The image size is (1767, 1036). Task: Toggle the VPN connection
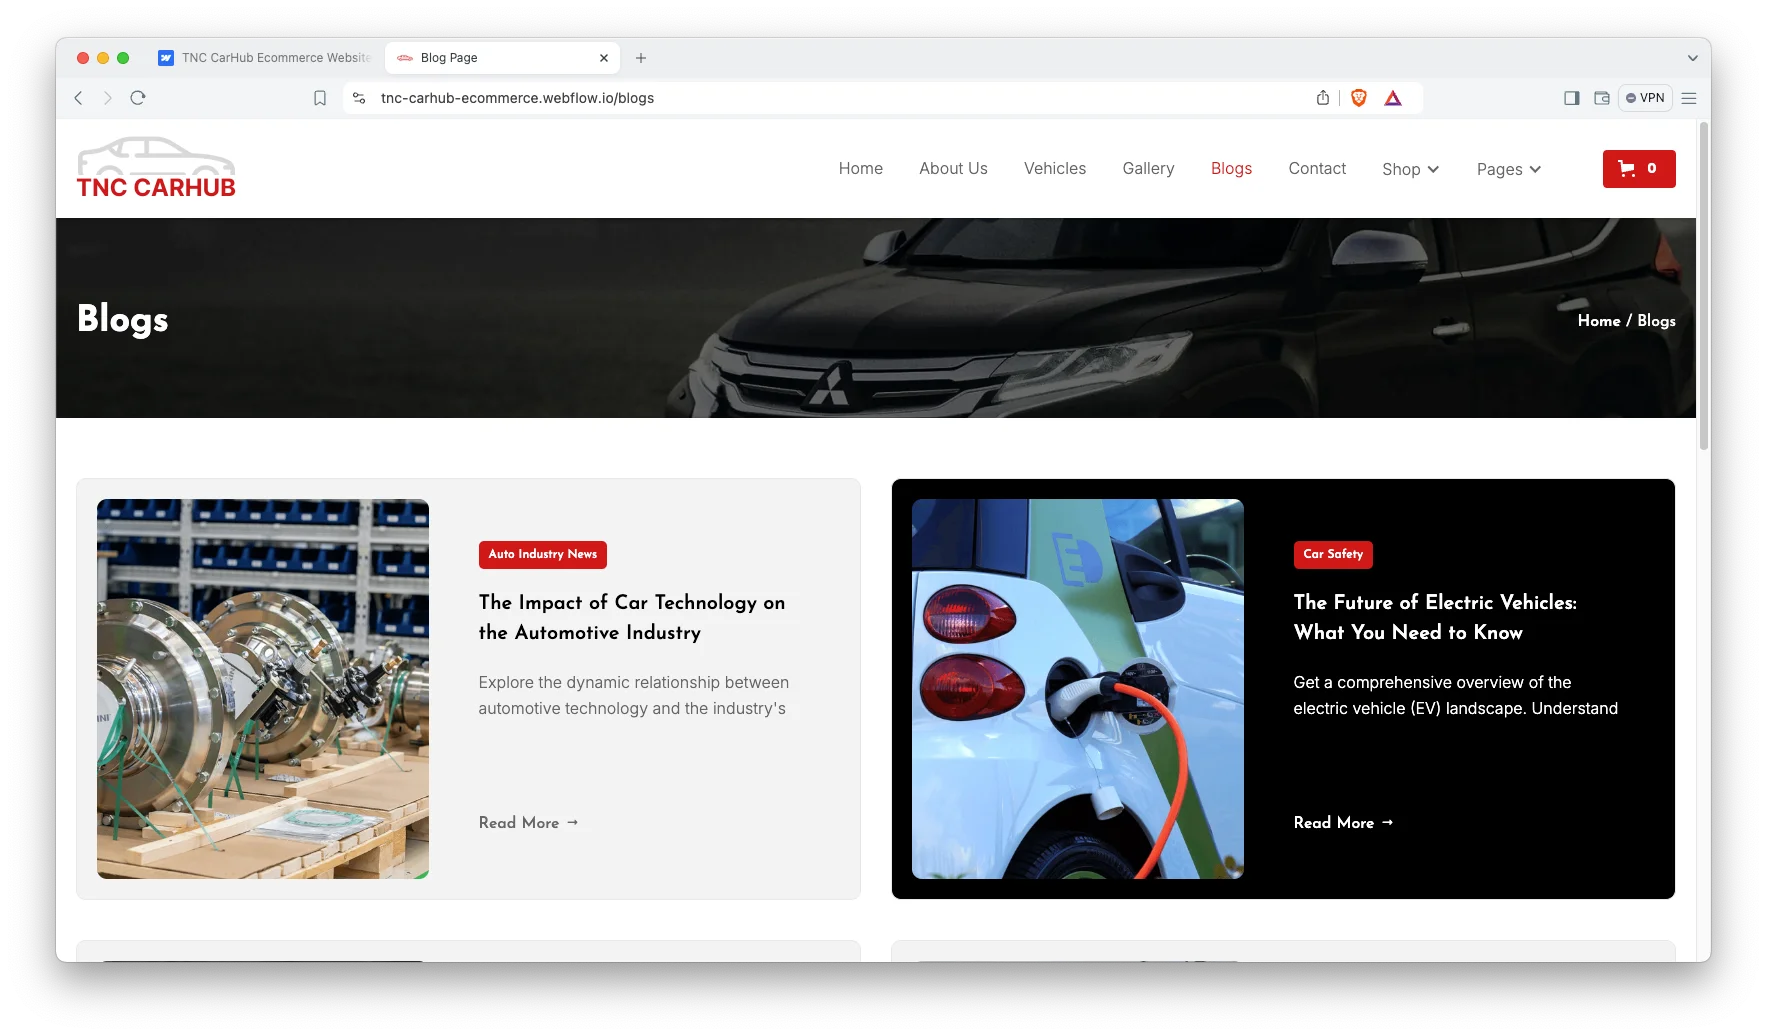(x=1645, y=98)
